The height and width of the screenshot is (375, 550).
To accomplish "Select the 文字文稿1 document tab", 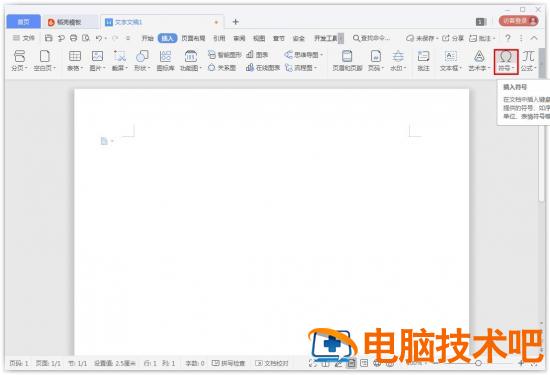I will 162,22.
